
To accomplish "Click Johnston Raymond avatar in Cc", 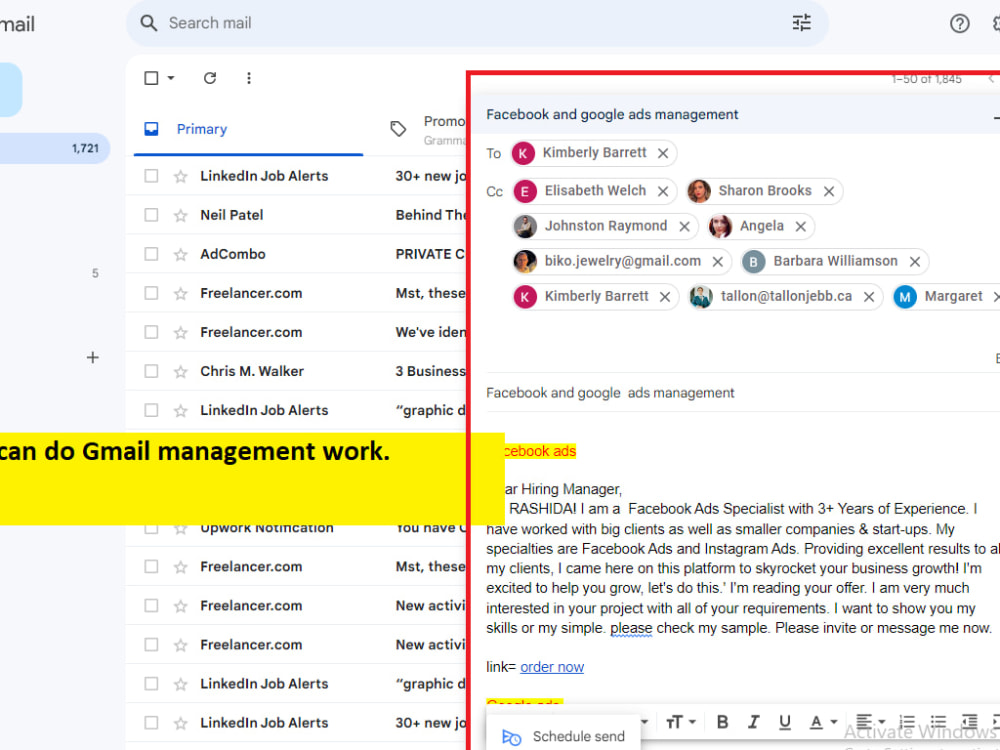I will point(526,226).
